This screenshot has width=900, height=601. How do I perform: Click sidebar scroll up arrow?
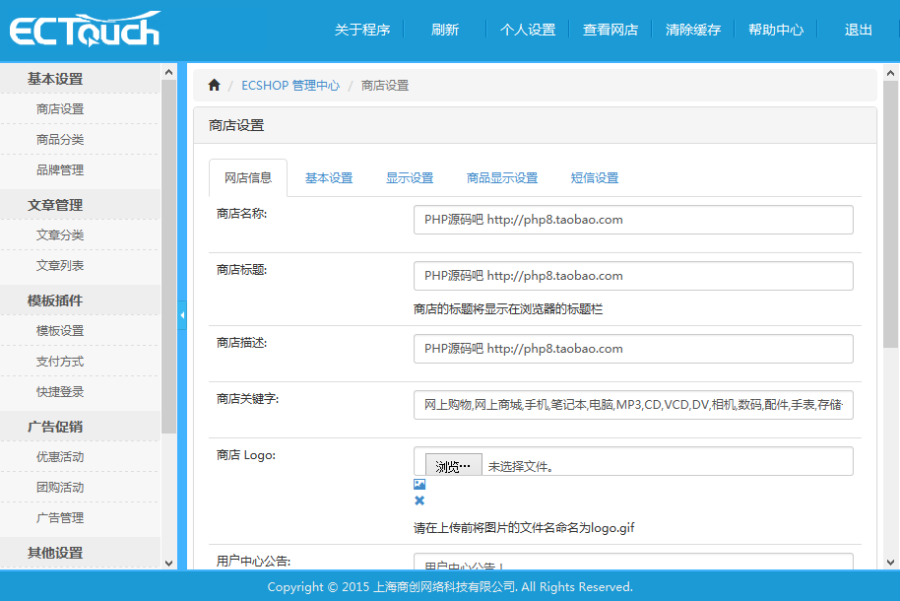169,72
